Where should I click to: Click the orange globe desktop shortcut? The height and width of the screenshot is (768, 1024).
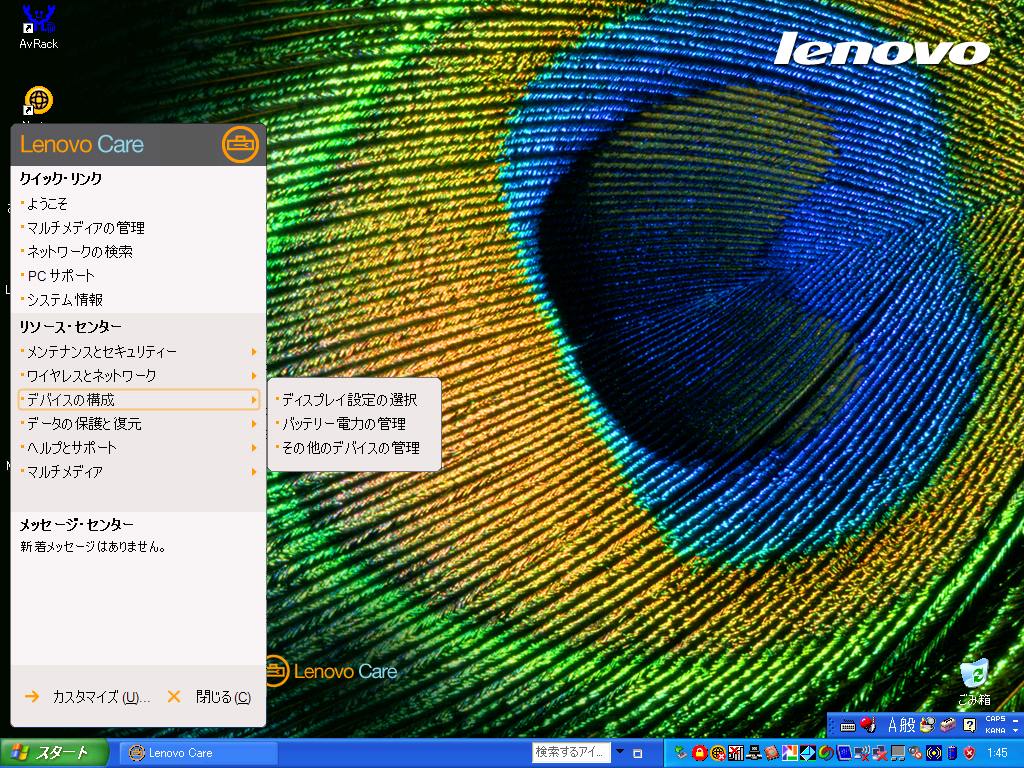(38, 101)
